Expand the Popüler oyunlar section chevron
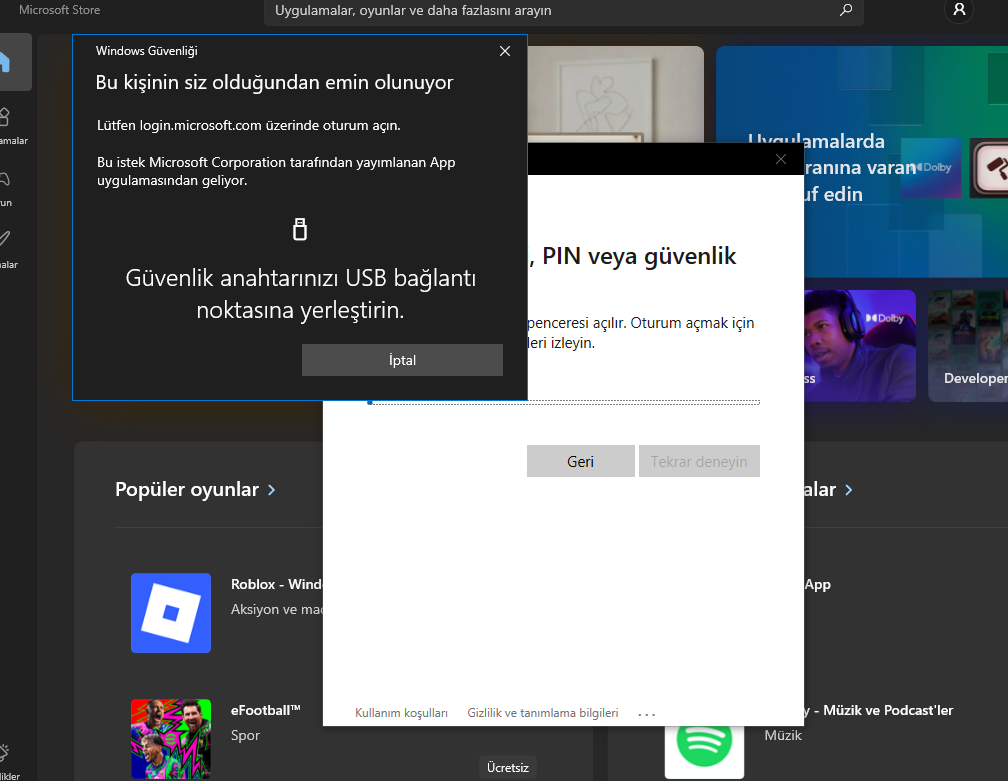The image size is (1008, 781). [271, 490]
